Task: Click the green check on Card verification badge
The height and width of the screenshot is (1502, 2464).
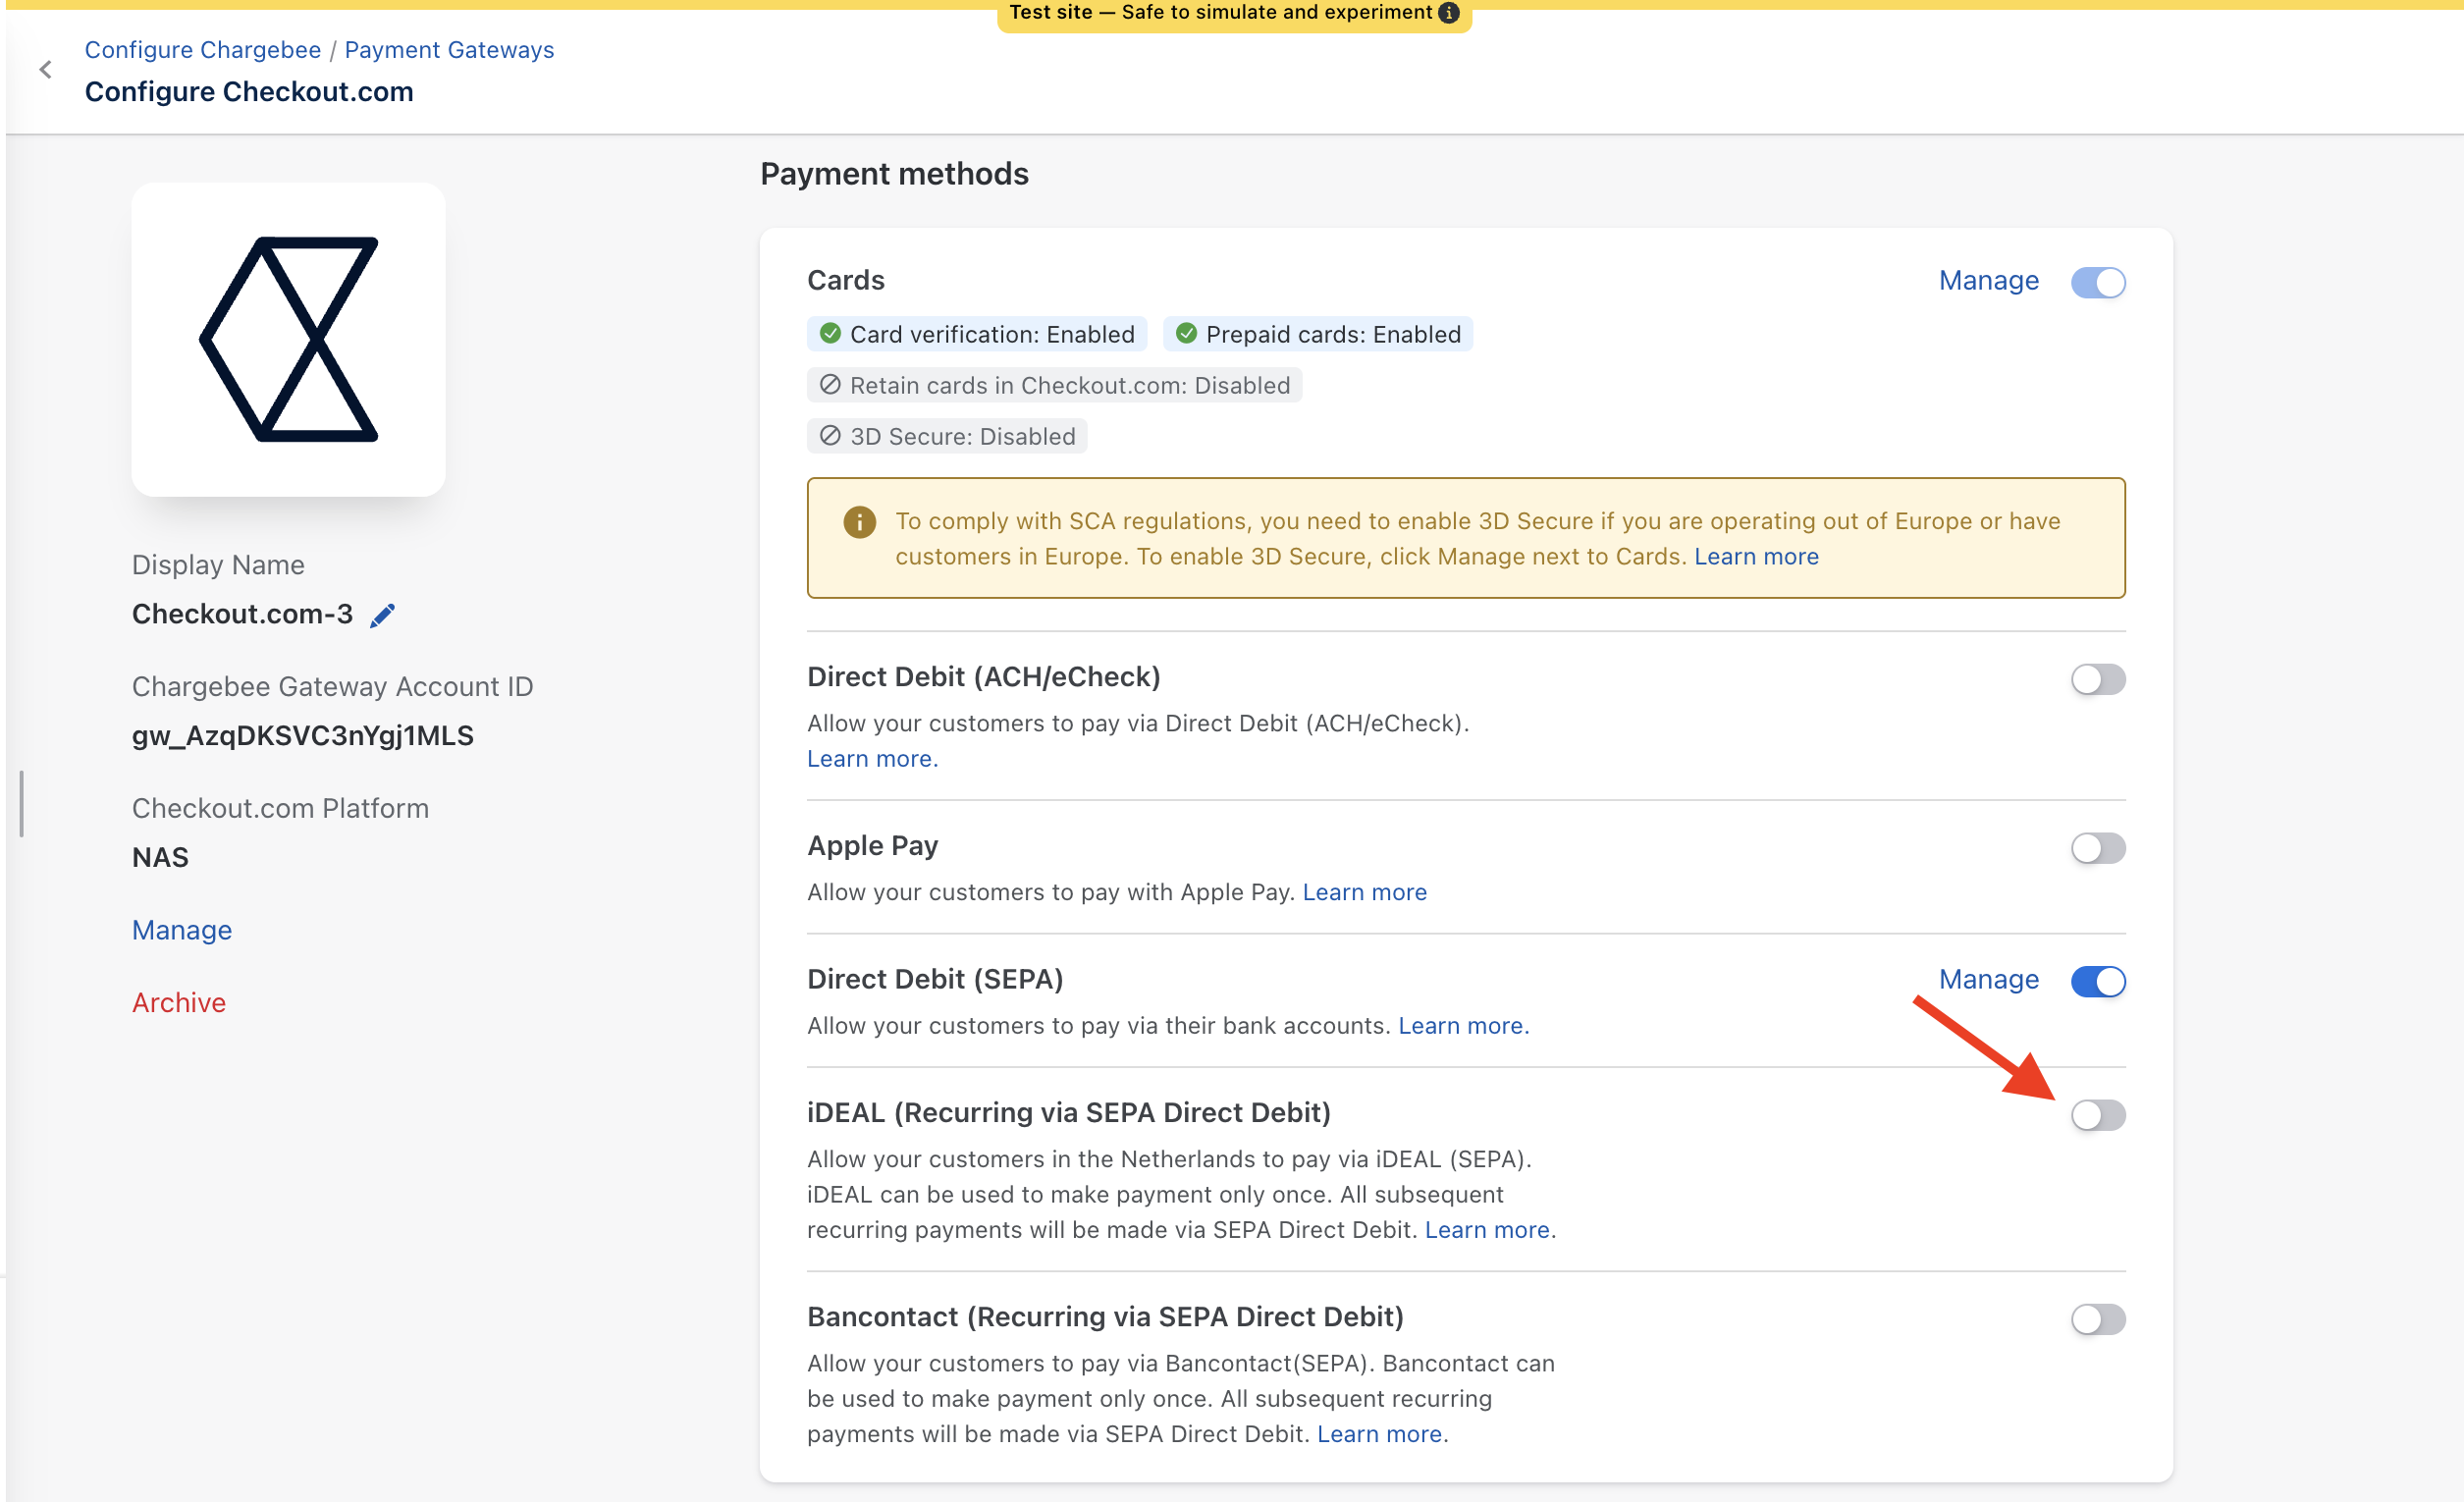Action: click(x=829, y=333)
